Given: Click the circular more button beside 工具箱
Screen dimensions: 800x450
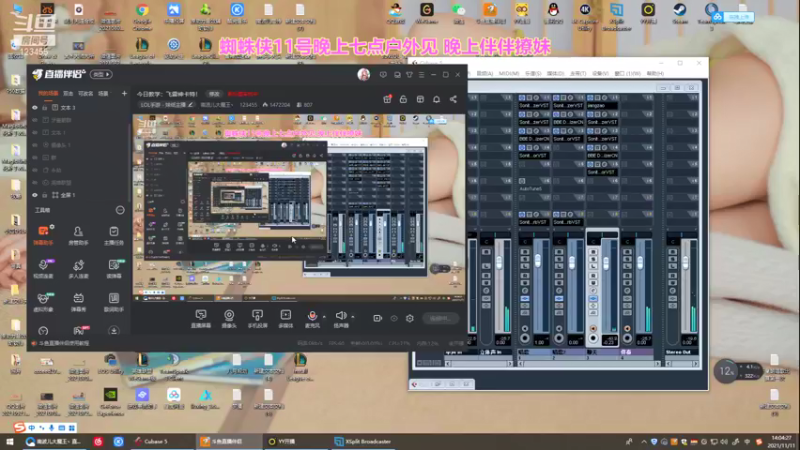Looking at the screenshot, I should pos(120,210).
